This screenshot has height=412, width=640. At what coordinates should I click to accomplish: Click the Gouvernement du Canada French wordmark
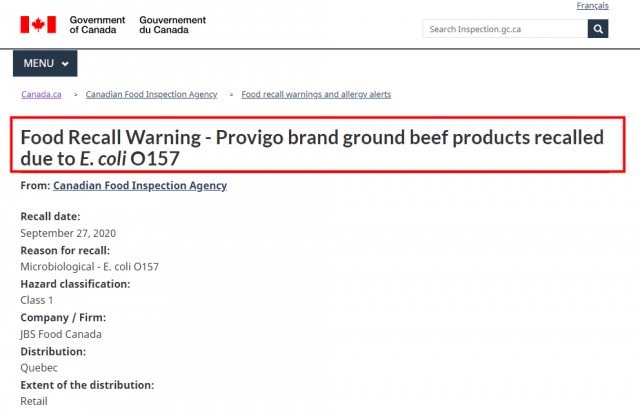(172, 25)
